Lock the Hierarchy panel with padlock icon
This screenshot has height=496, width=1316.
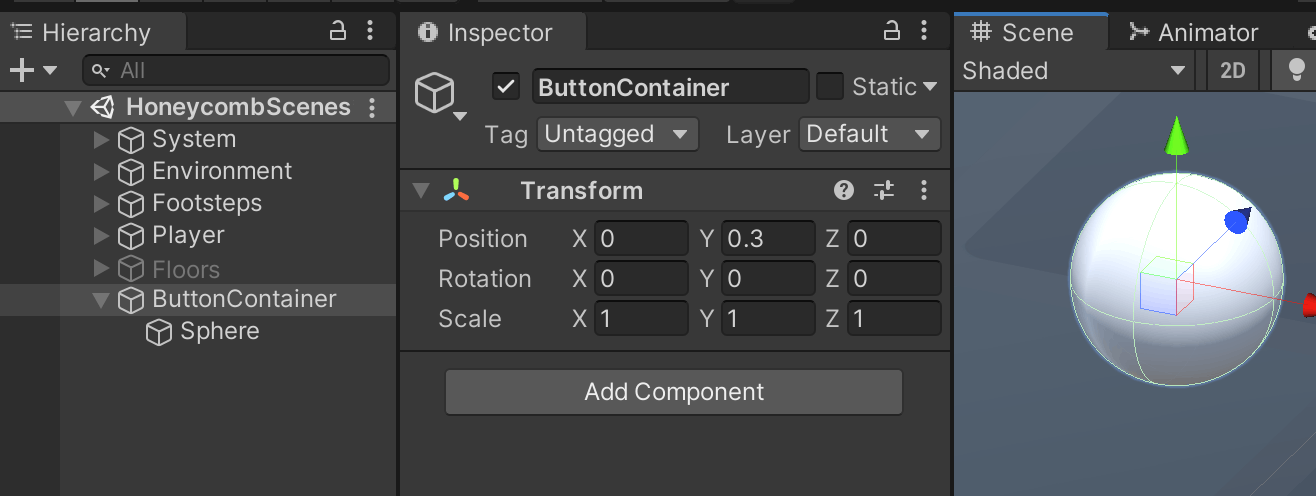(x=339, y=31)
